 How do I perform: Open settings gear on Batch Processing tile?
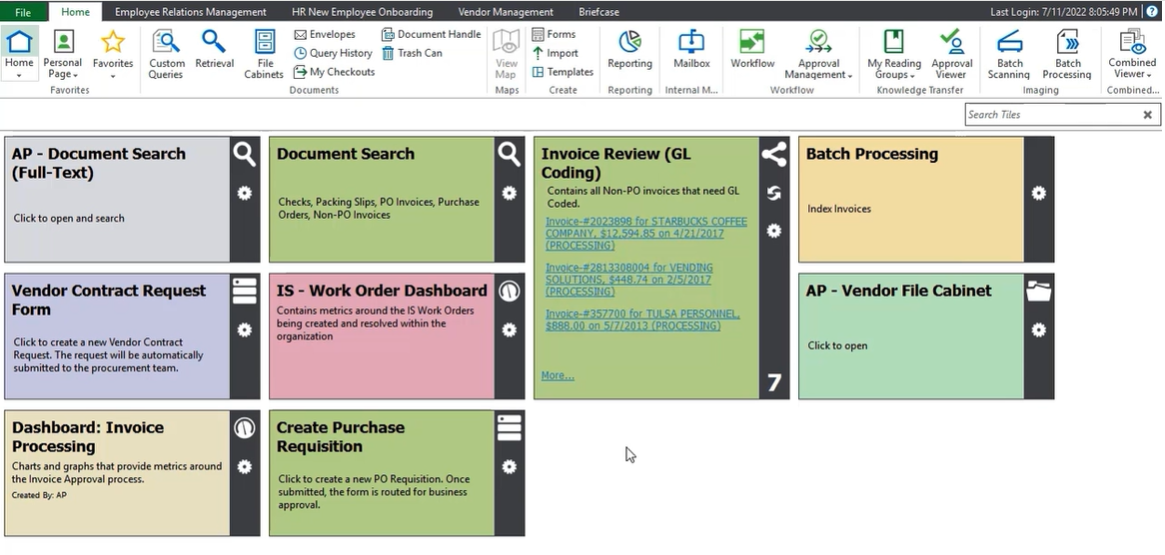(x=1038, y=193)
